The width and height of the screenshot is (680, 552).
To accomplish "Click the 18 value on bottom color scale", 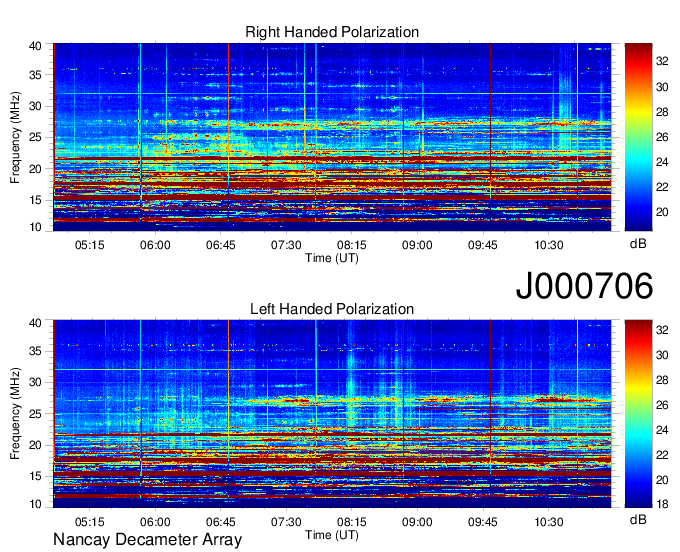I will 662,504.
